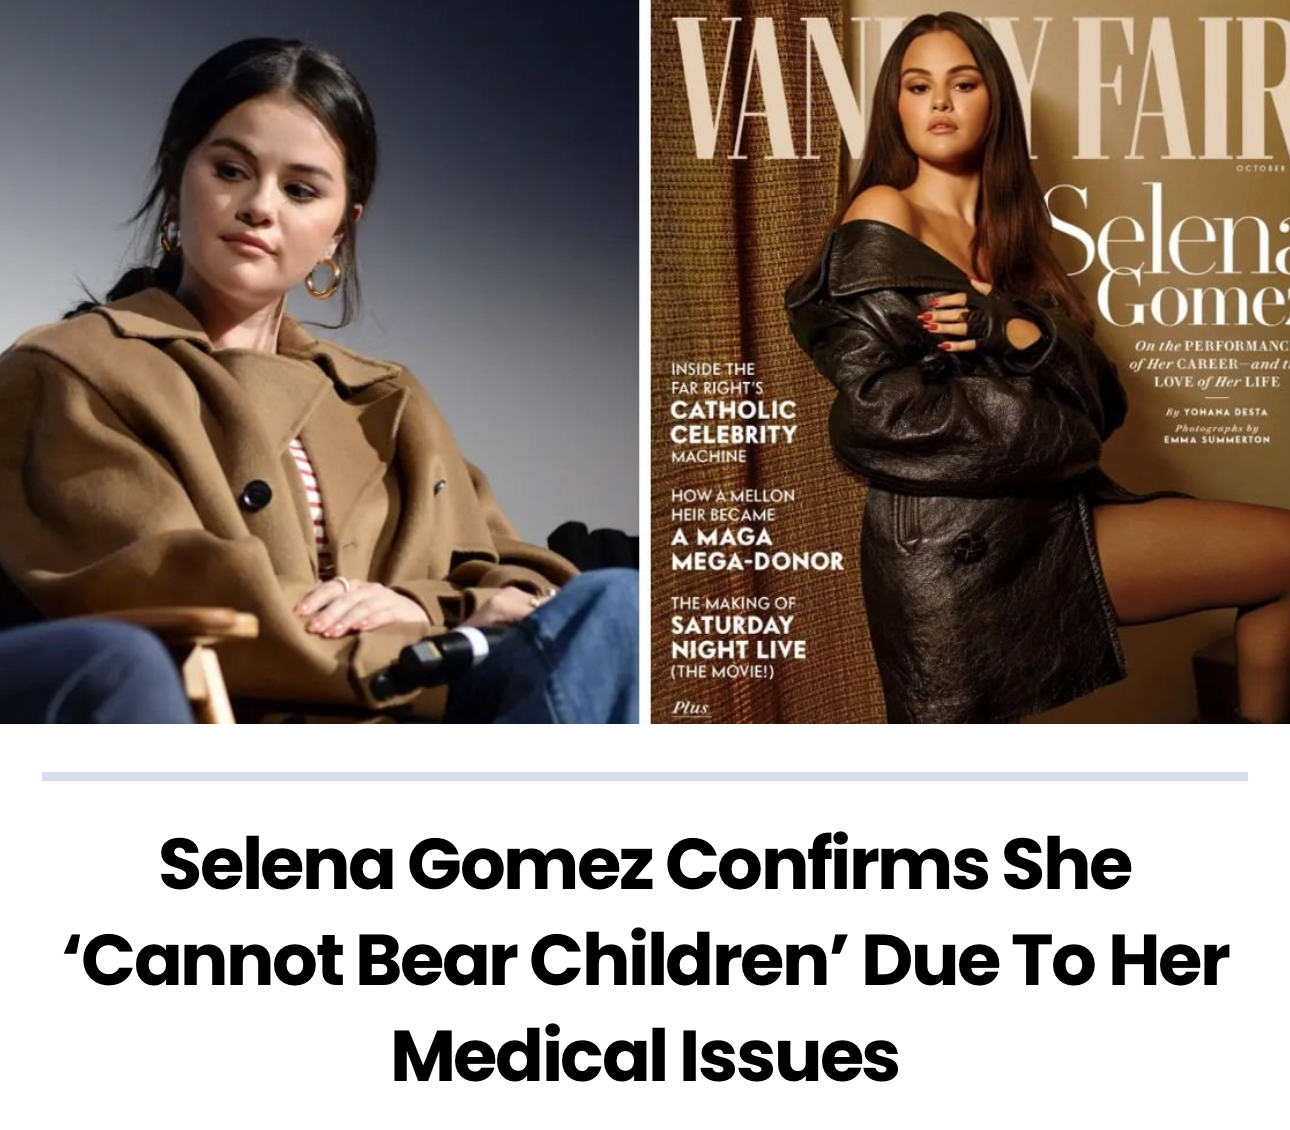Screen dimensions: 1290x1130
Task: Click the left photo of woman in tan coat
Action: point(319,361)
